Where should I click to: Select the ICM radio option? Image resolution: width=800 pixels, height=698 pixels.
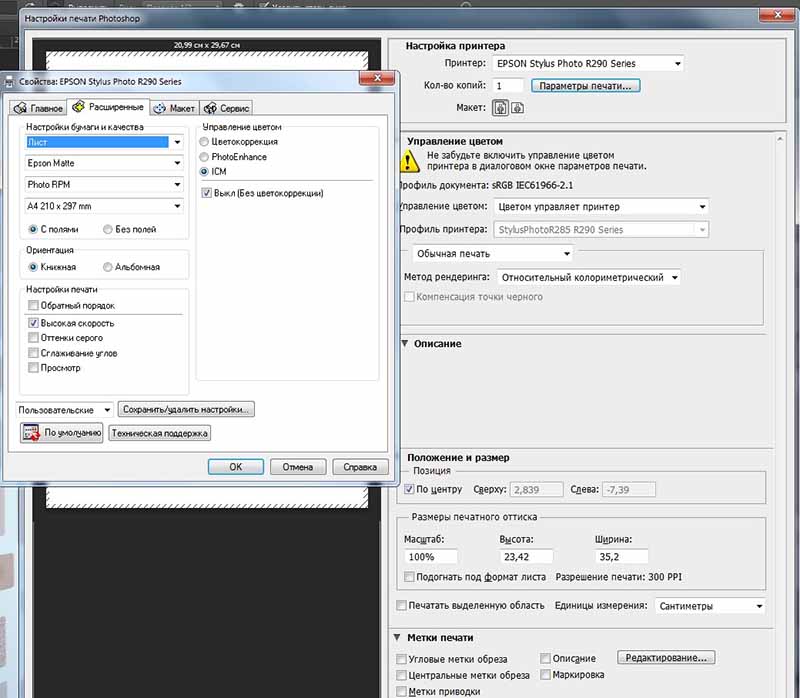(x=204, y=171)
